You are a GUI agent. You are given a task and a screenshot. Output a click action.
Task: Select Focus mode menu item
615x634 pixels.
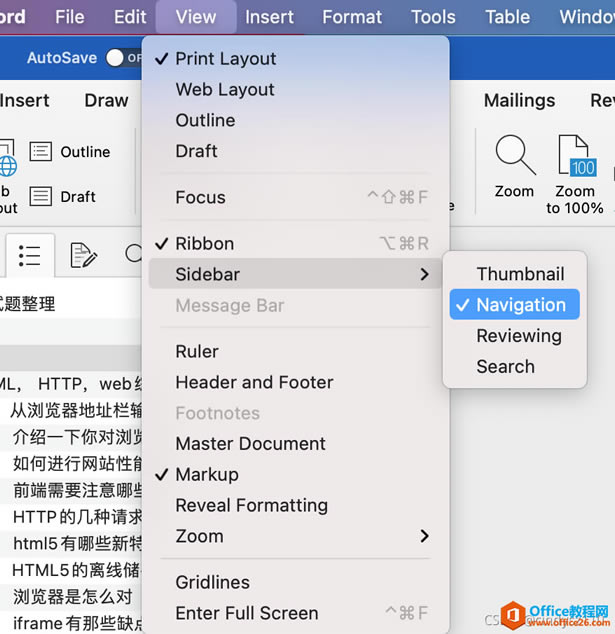click(295, 198)
